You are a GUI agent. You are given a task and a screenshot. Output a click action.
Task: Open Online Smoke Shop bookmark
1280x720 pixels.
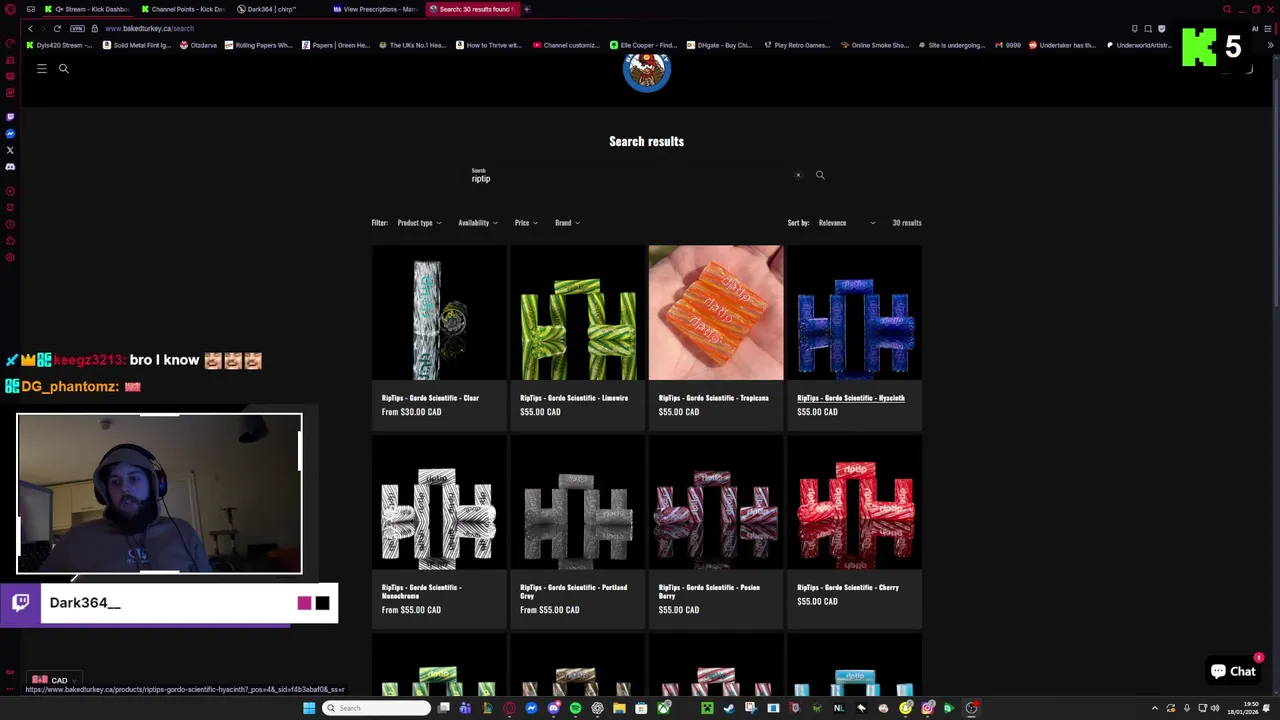(x=875, y=45)
